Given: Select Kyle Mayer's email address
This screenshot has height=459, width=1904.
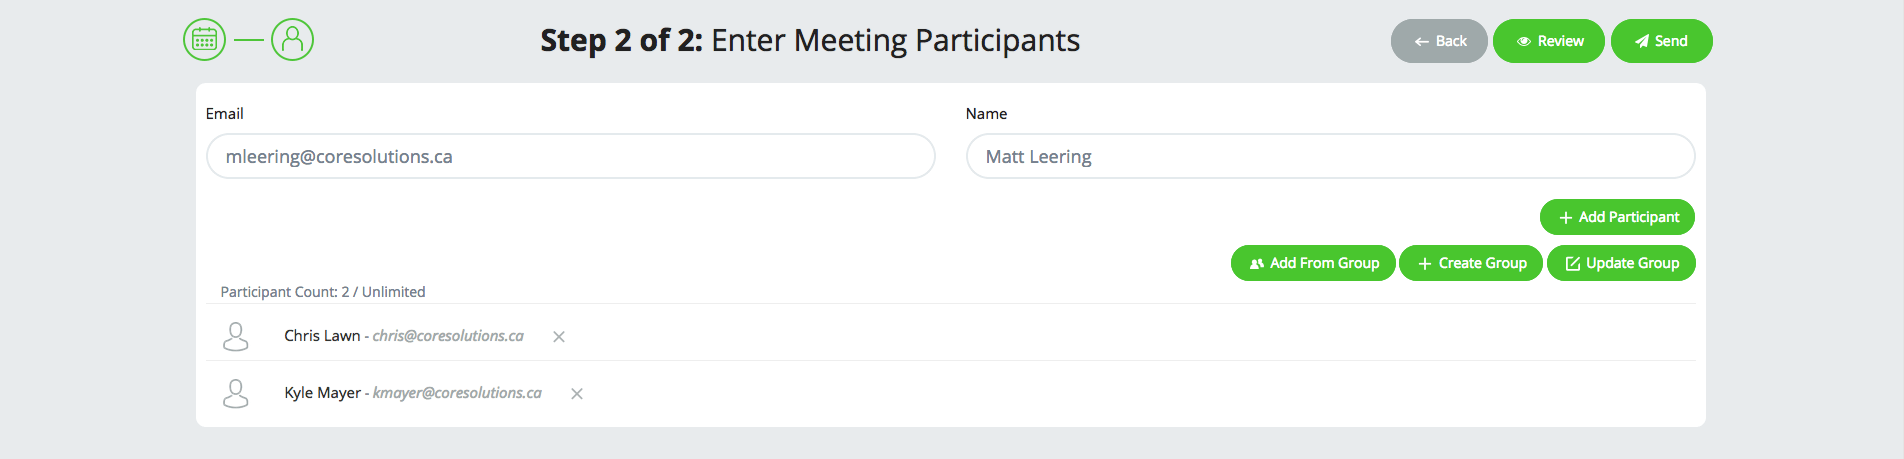Looking at the screenshot, I should [x=457, y=393].
